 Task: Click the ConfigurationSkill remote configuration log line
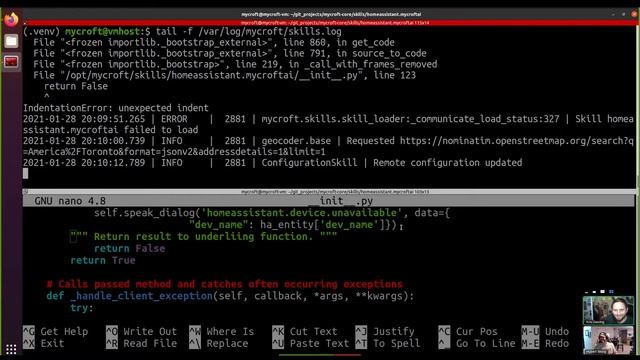272,162
